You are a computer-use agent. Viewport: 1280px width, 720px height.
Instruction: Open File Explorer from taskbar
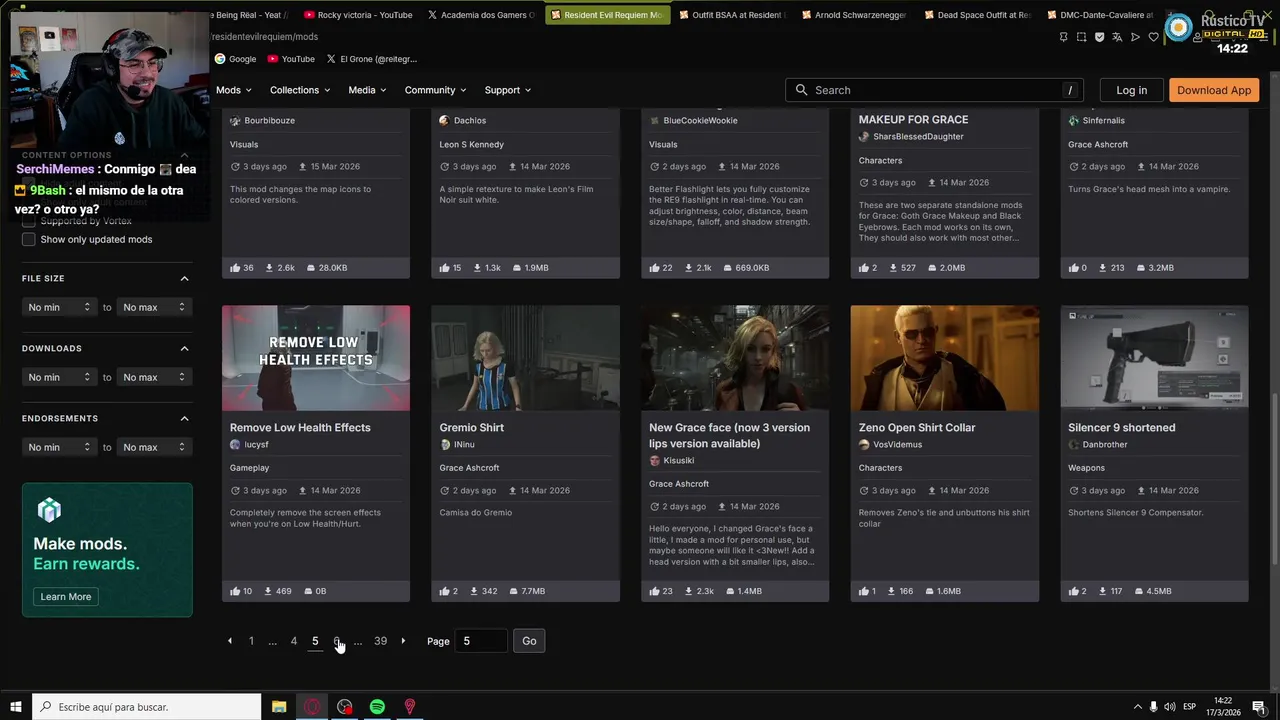coord(279,707)
